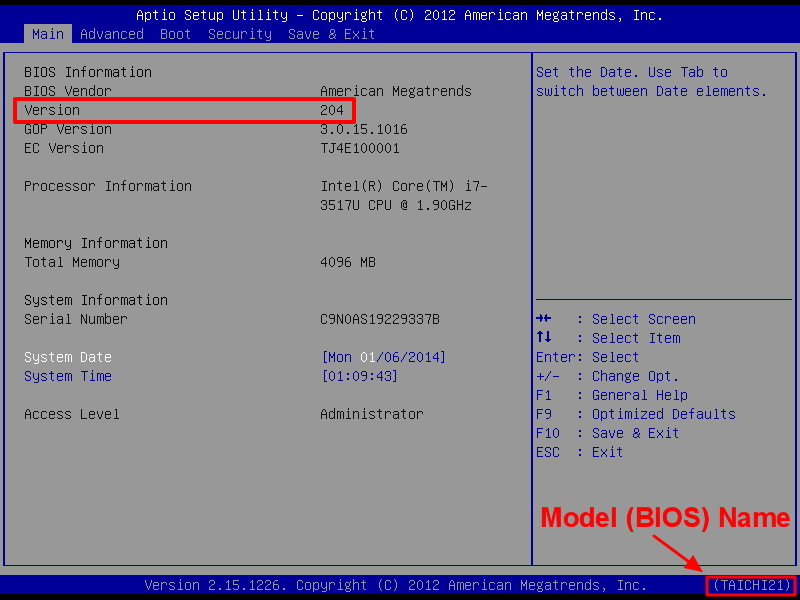Click the F1 General Help hint
The image size is (800, 600).
point(611,395)
